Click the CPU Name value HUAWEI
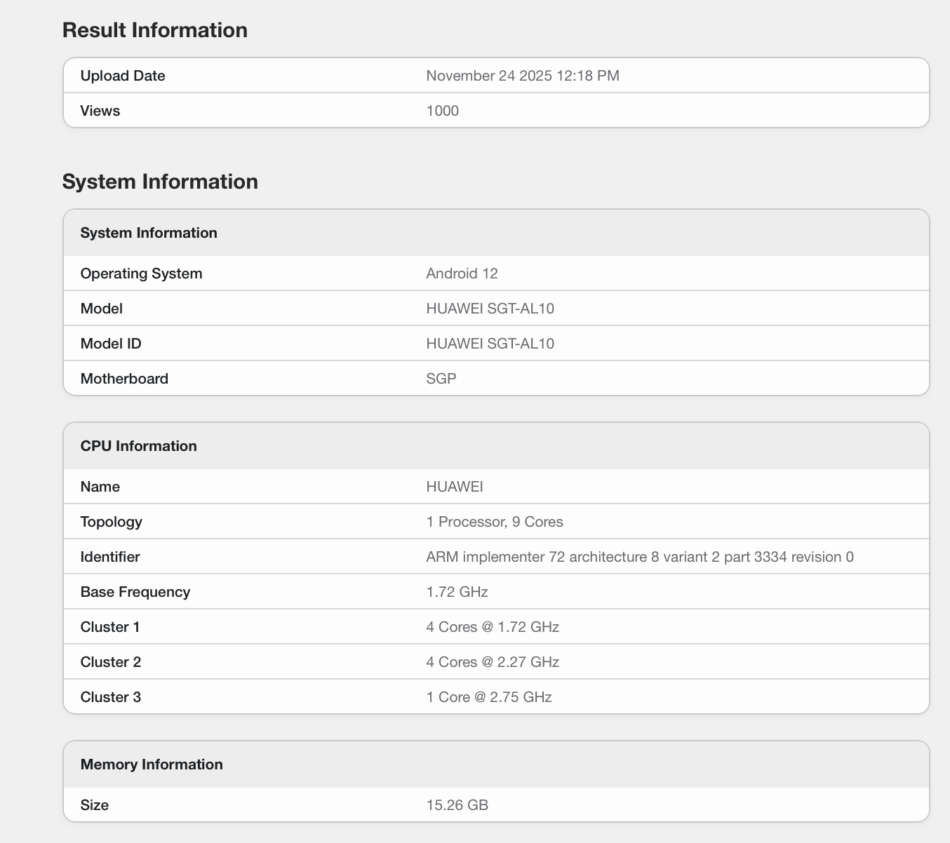This screenshot has width=950, height=843. point(455,487)
